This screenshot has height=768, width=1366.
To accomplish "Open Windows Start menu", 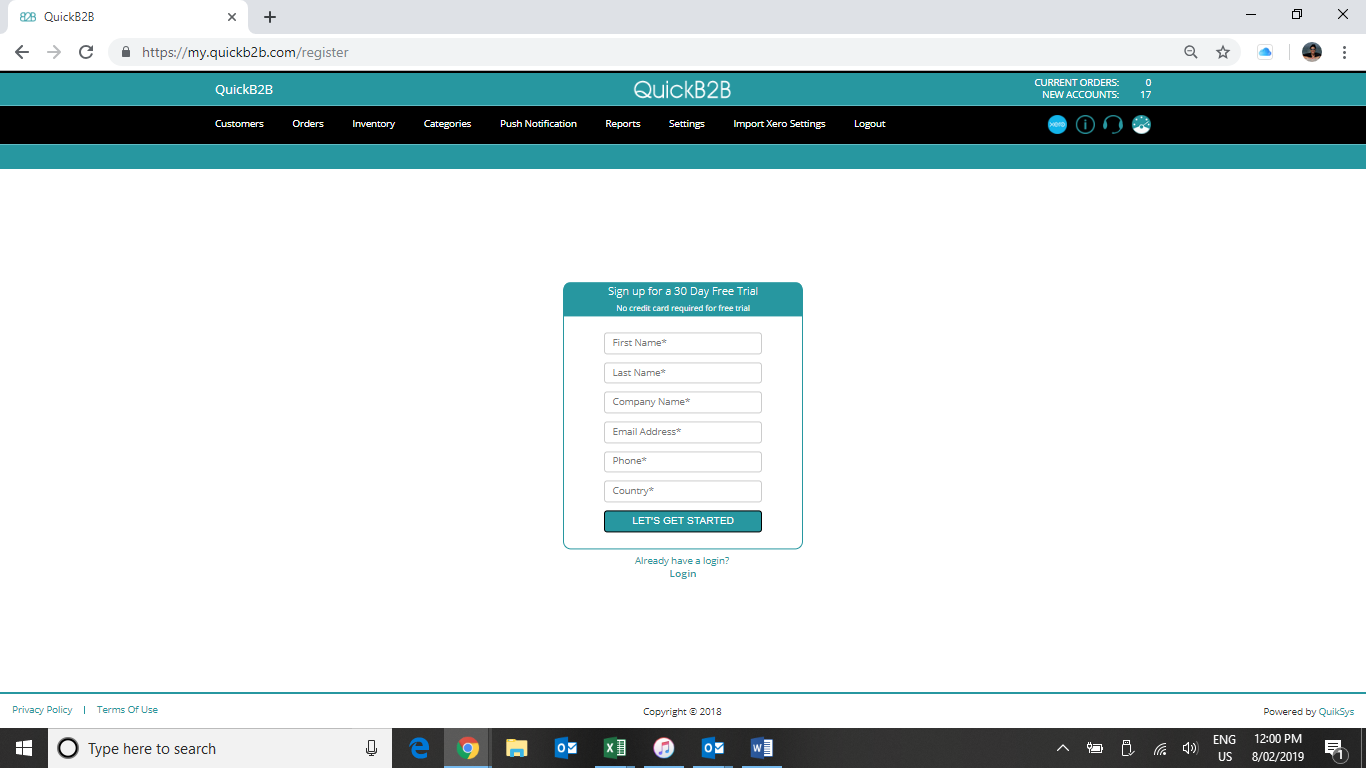I will pos(24,748).
